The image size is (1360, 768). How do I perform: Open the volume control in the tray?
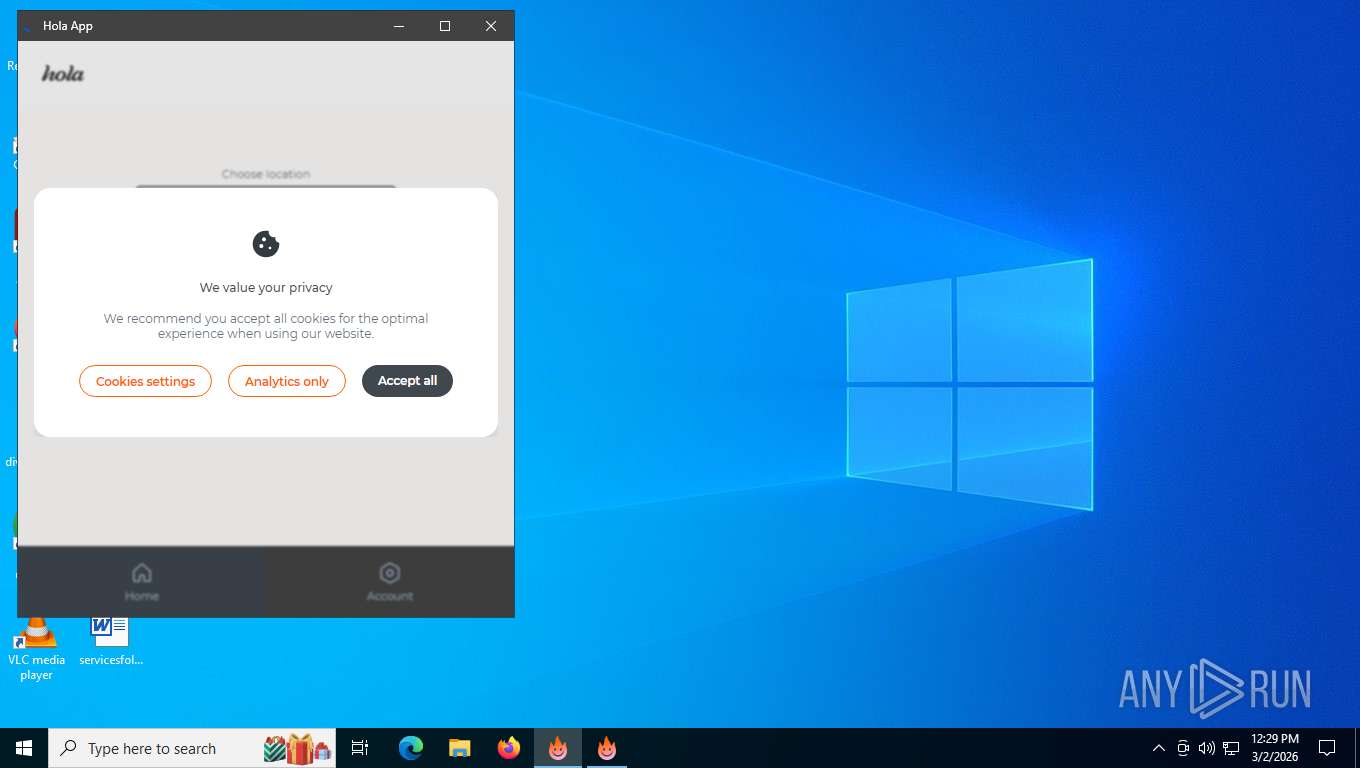tap(1207, 748)
